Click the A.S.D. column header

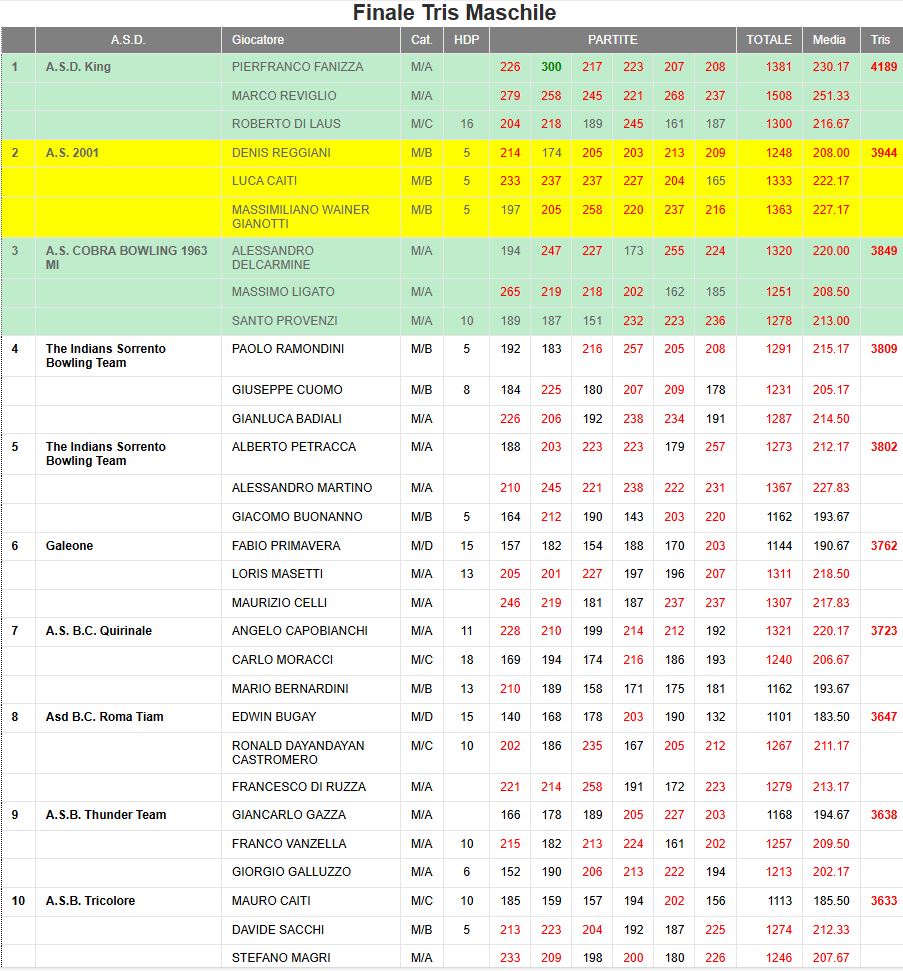128,40
